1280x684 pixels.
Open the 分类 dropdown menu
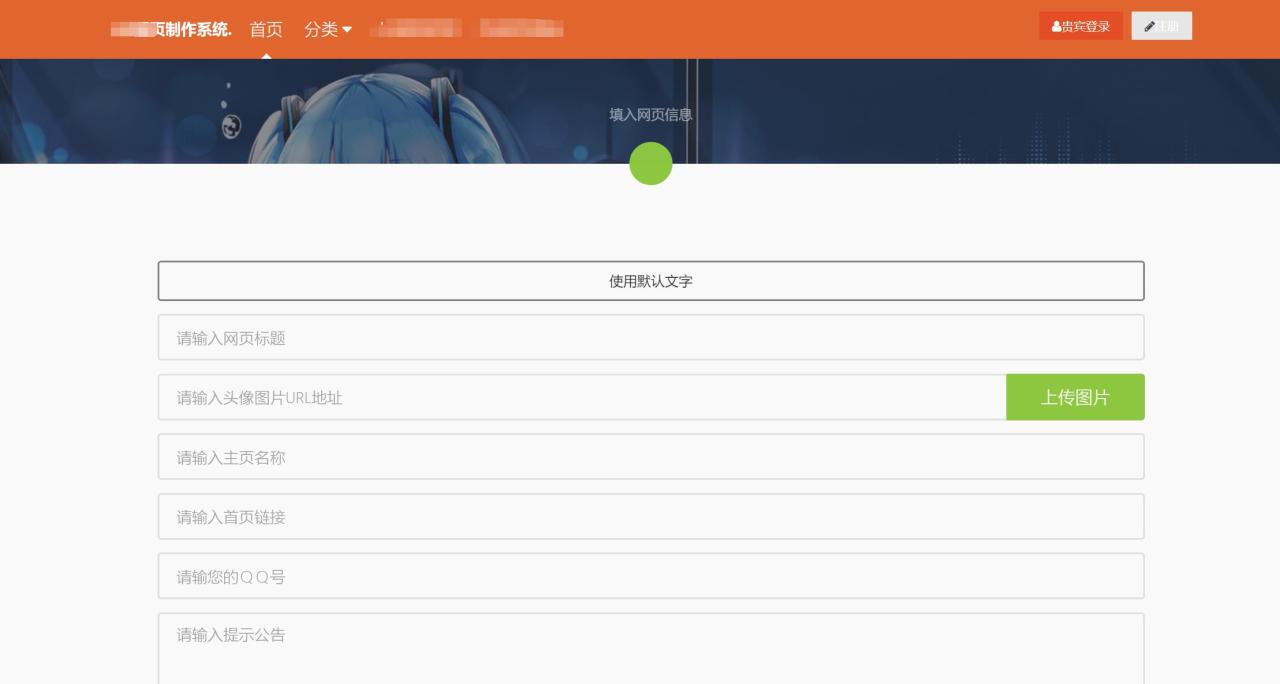321,29
